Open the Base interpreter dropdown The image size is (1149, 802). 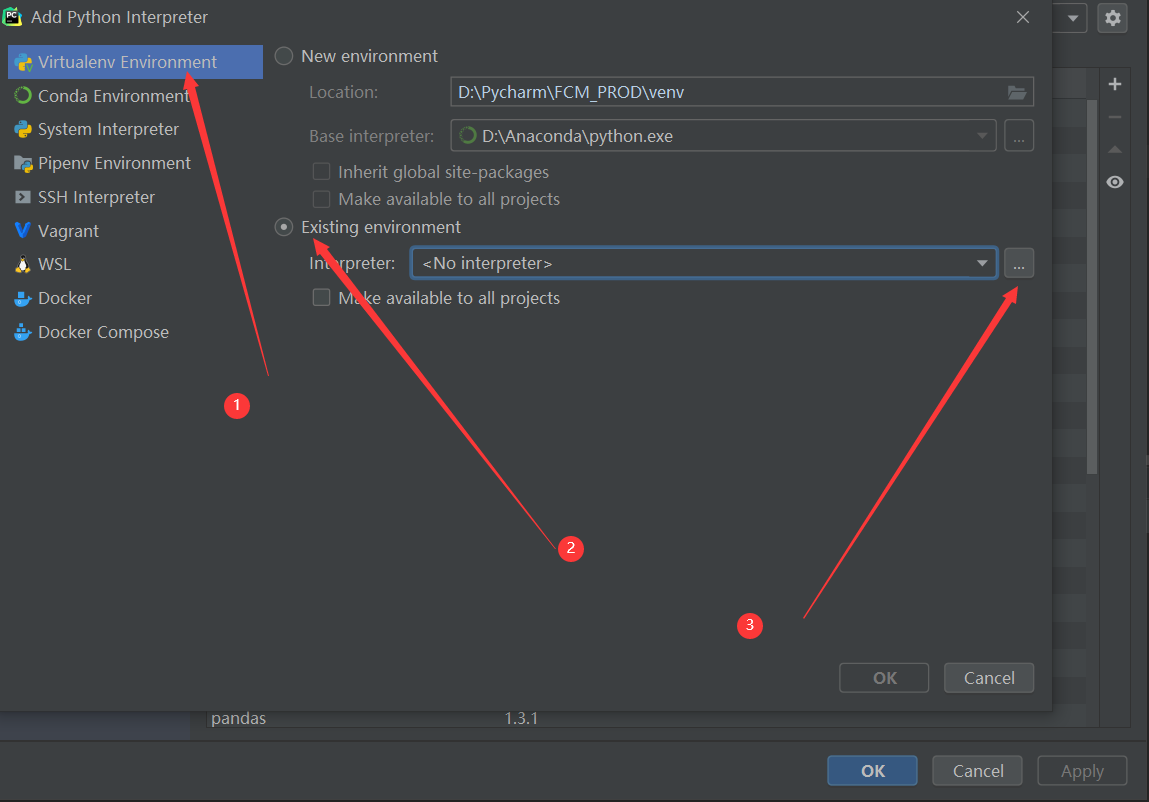(x=723, y=136)
